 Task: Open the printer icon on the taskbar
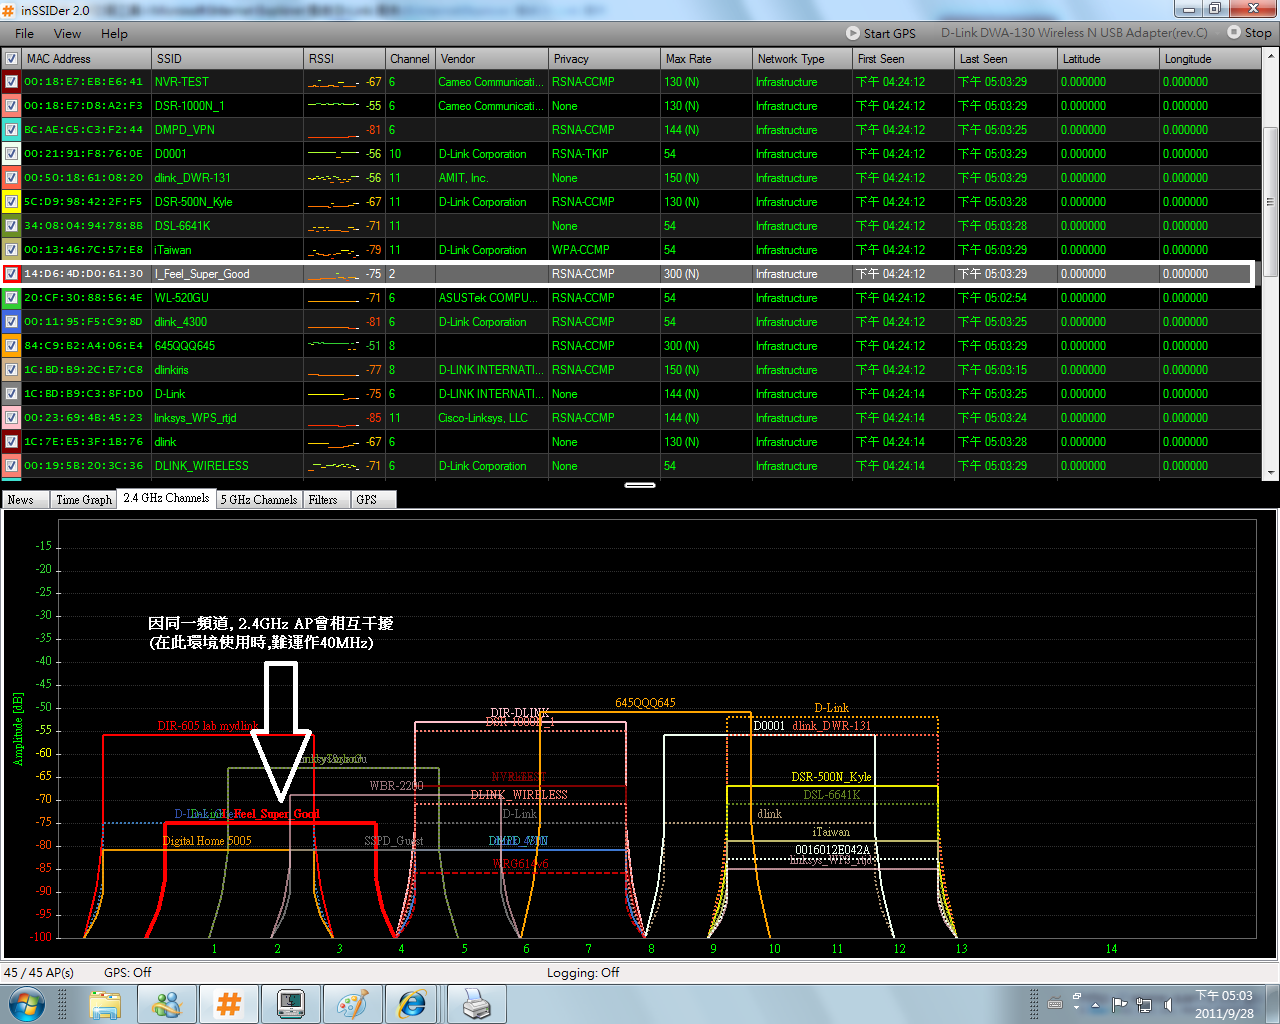477,1004
